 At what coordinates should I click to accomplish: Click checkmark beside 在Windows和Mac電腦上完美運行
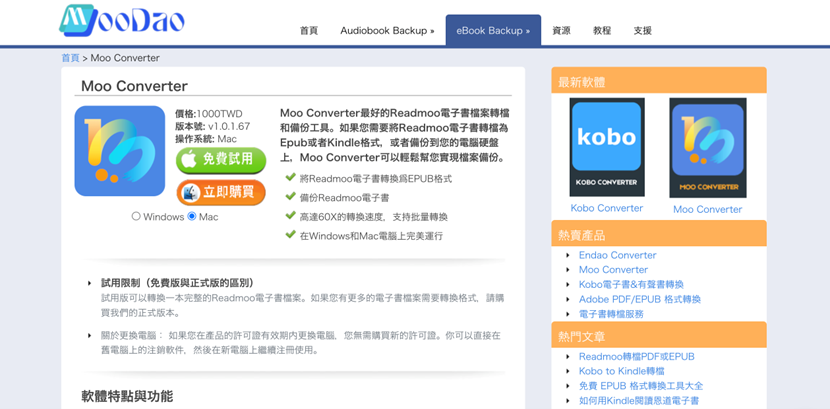[290, 234]
